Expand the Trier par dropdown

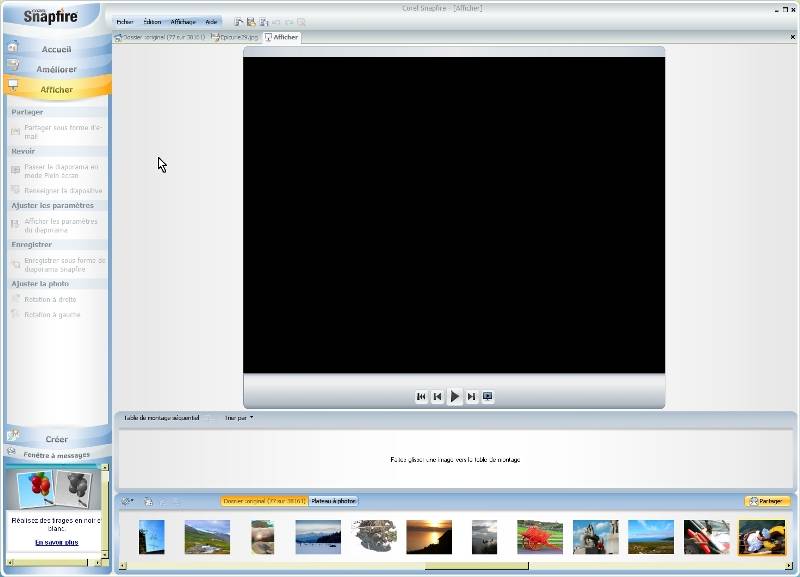(238, 417)
